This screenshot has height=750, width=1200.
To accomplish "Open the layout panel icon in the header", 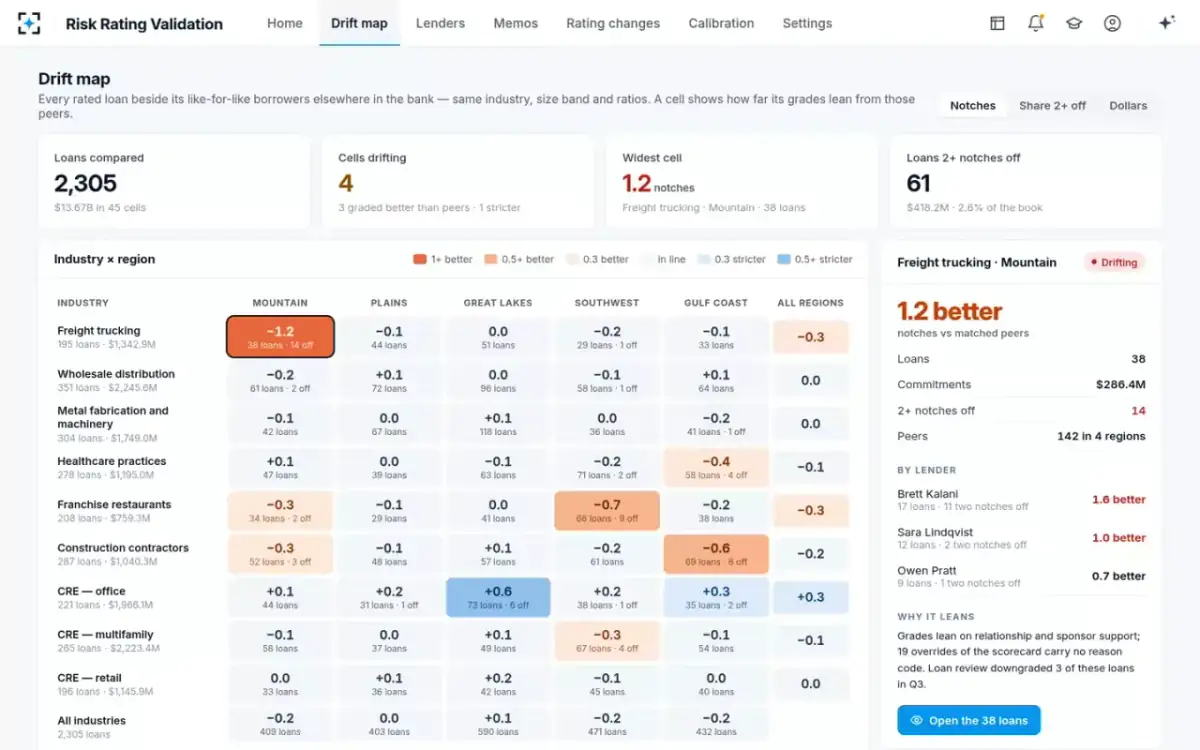I will pyautogui.click(x=997, y=23).
